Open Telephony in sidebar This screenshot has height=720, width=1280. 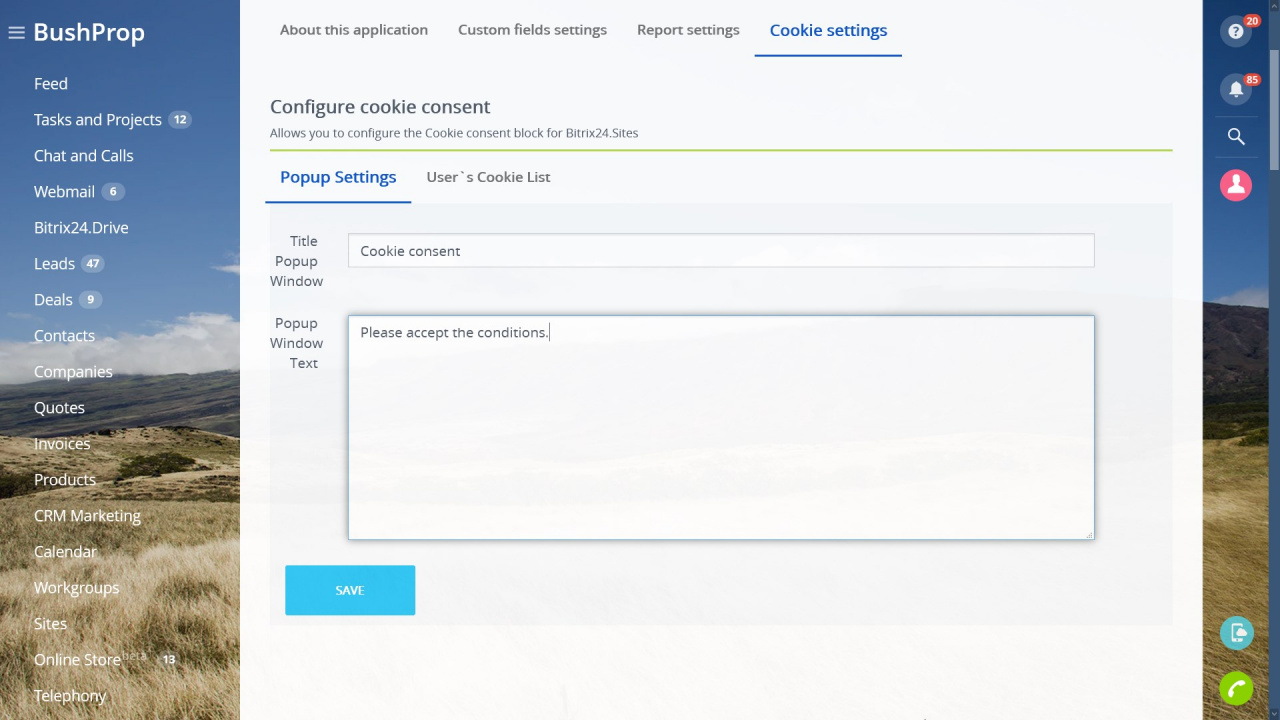[70, 696]
